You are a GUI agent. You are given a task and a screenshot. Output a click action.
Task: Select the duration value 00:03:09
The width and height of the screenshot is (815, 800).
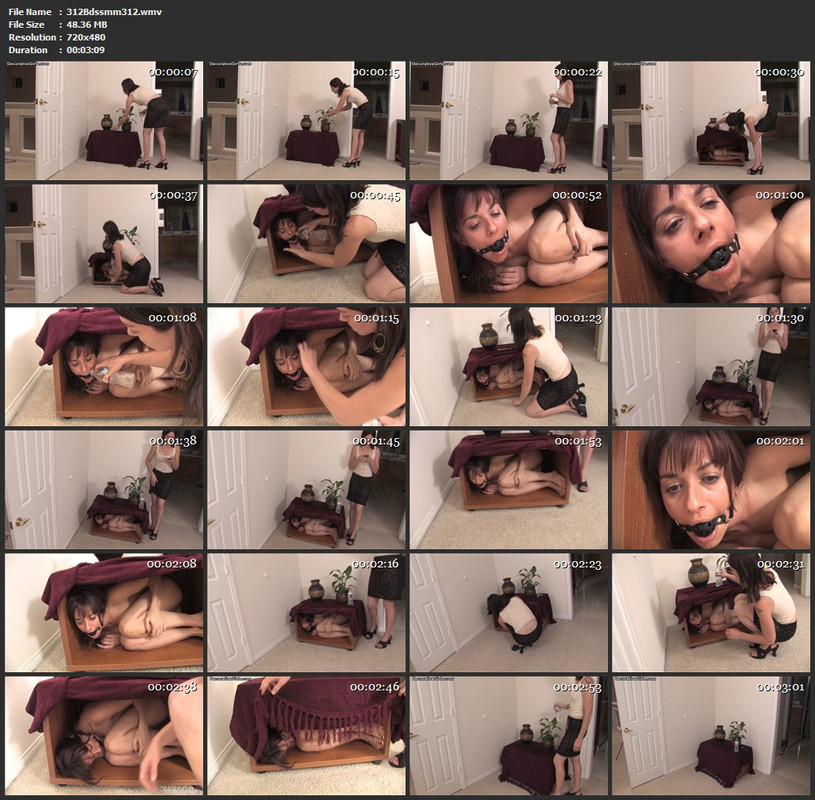[85, 50]
